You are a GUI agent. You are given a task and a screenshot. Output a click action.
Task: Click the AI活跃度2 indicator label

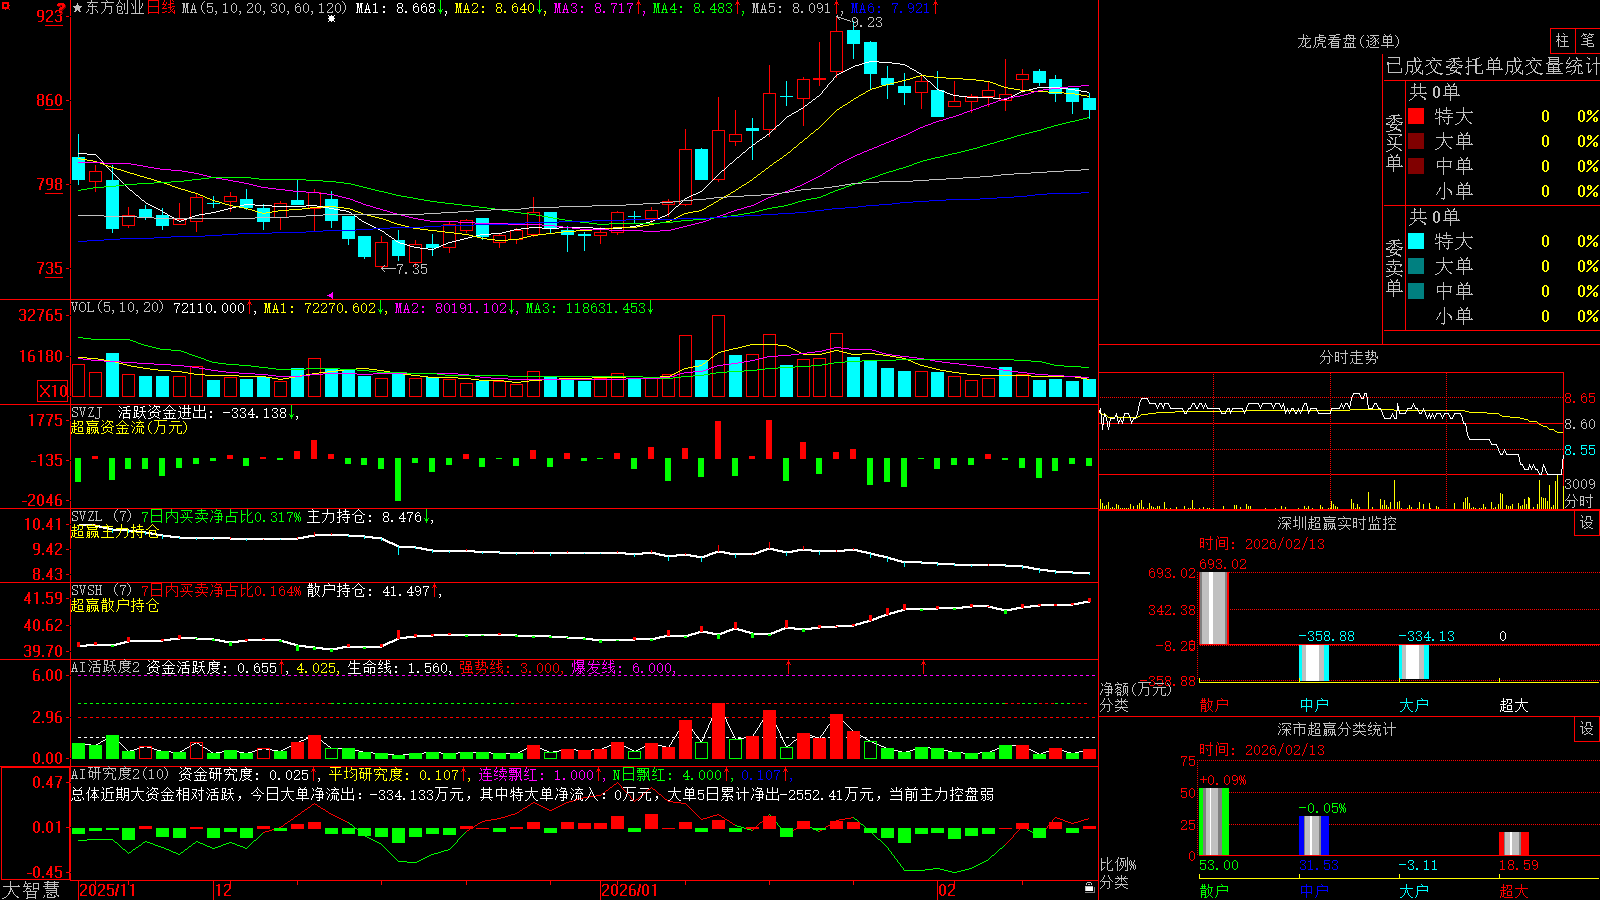point(106,667)
